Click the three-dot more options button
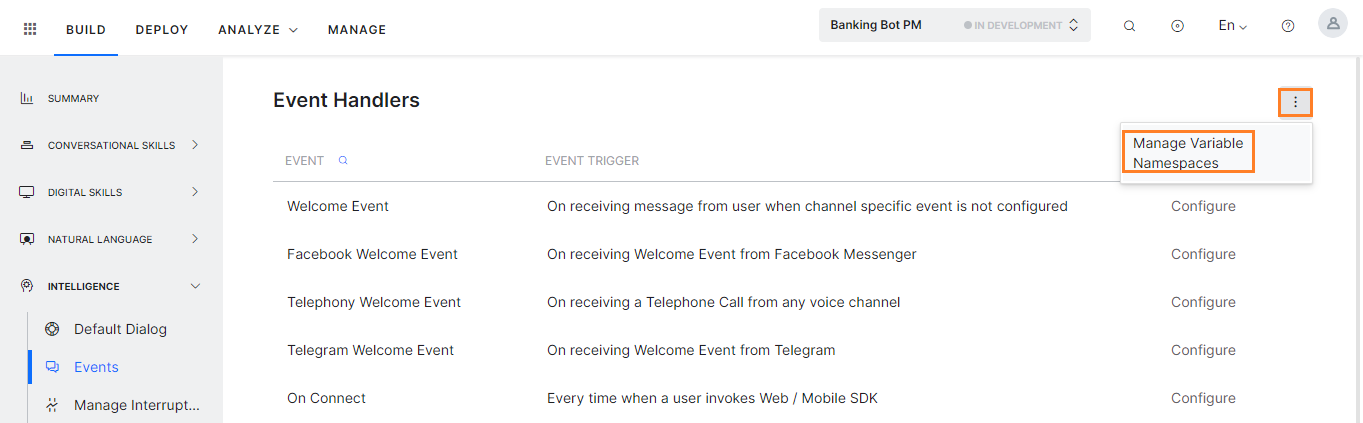This screenshot has width=1363, height=423. tap(1295, 102)
